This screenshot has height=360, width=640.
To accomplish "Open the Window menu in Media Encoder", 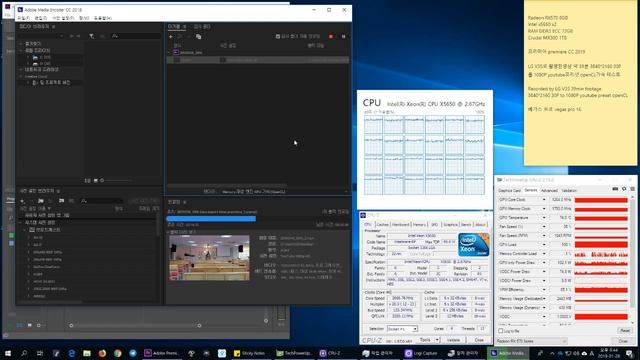I will click(84, 18).
